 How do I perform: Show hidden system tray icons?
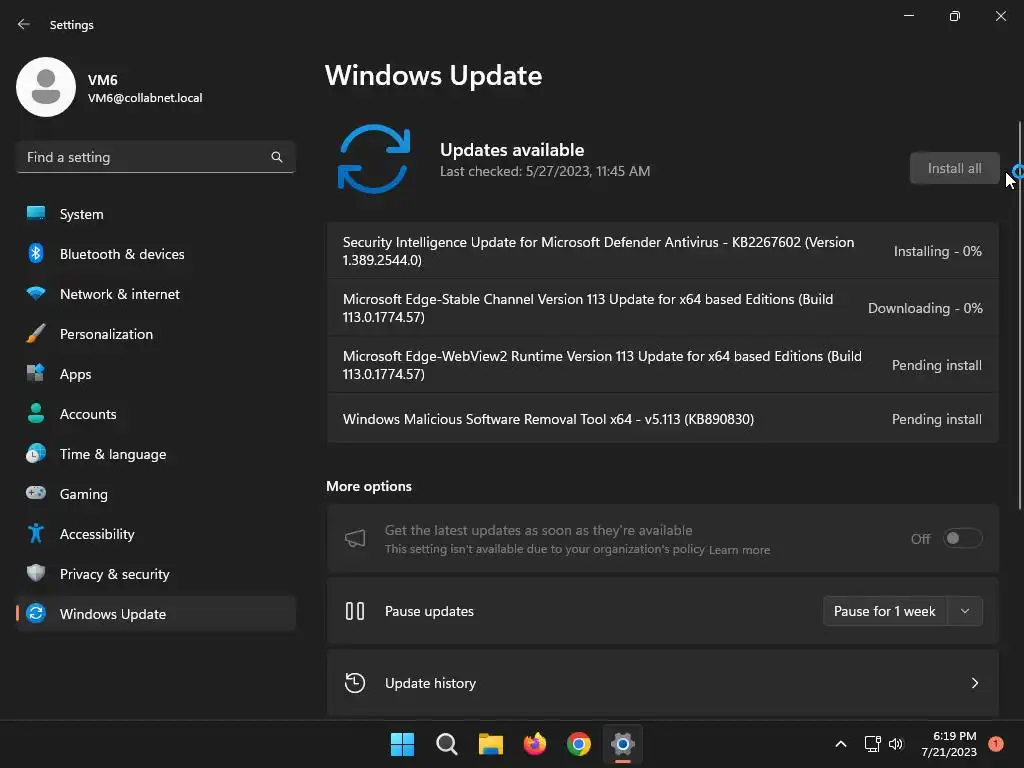point(841,744)
